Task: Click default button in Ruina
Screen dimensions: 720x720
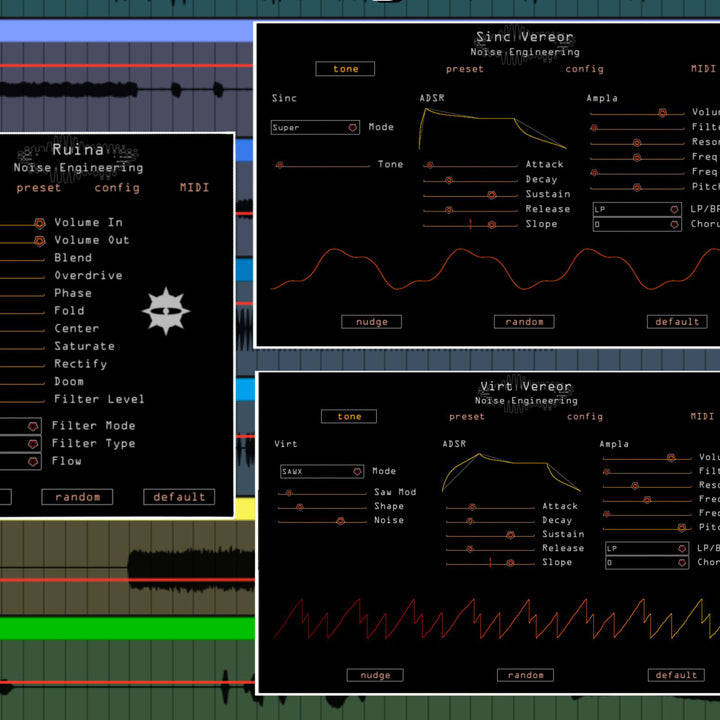Action: (179, 497)
